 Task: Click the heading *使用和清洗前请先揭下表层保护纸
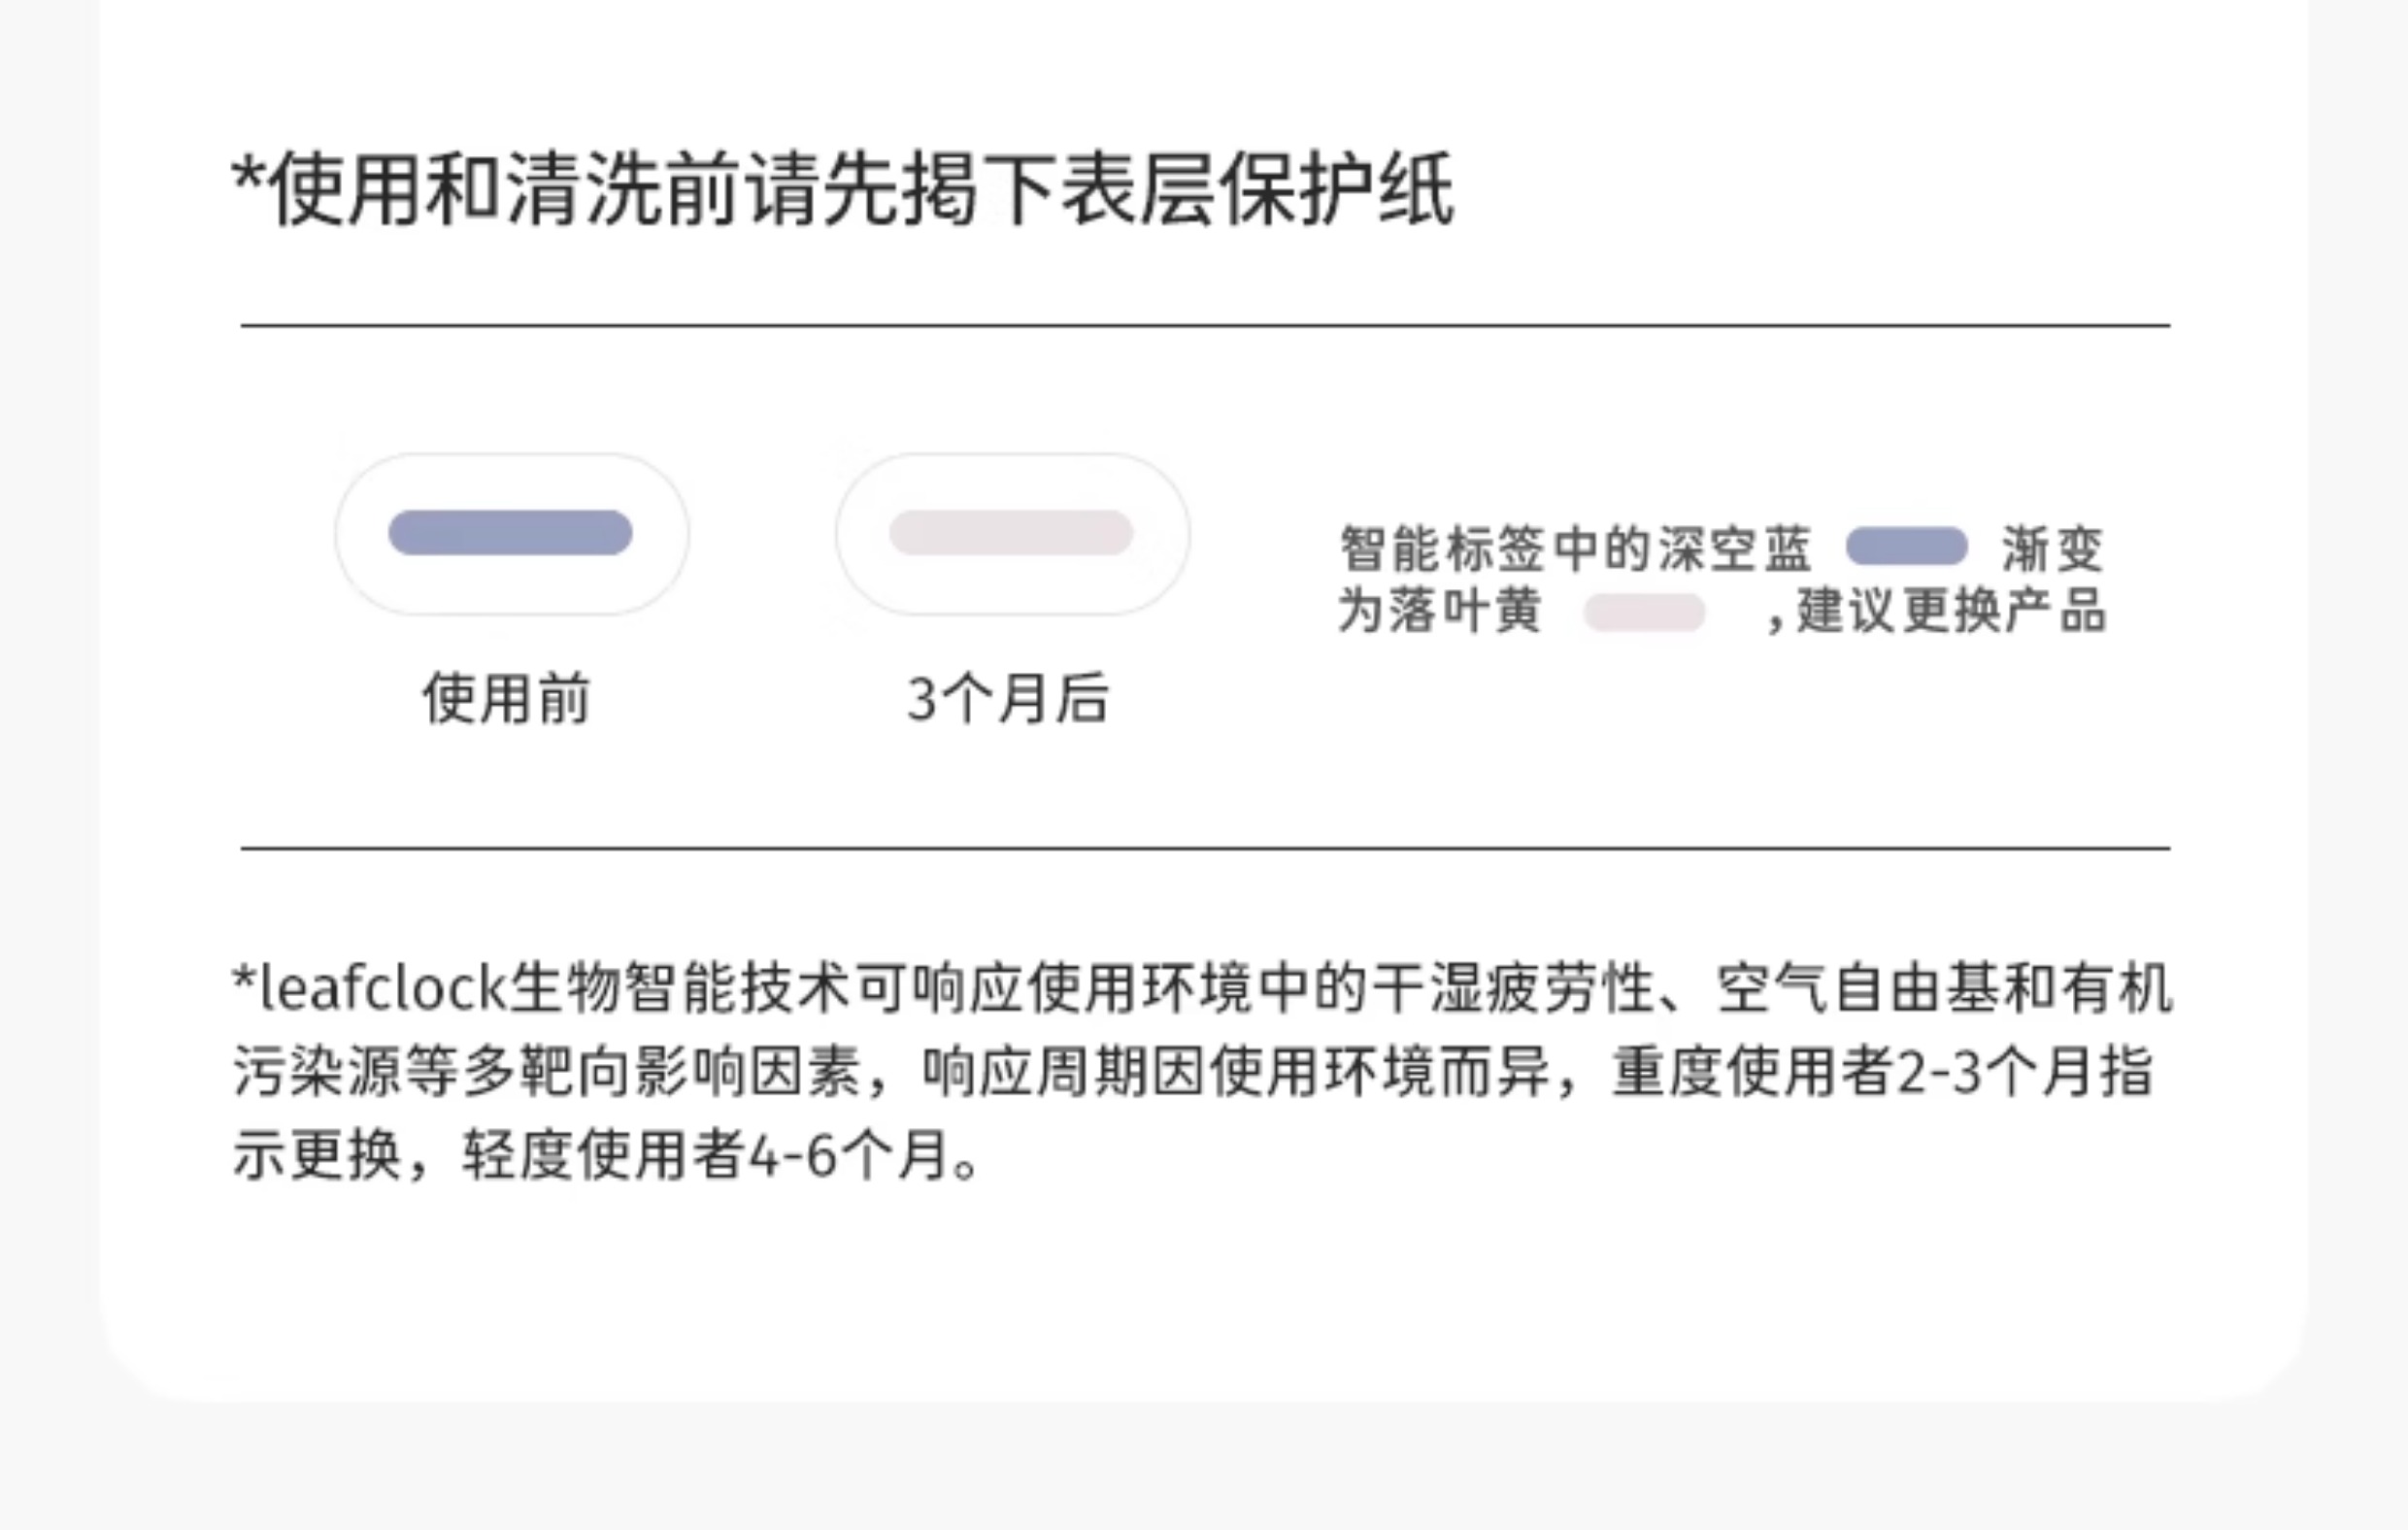(x=843, y=189)
